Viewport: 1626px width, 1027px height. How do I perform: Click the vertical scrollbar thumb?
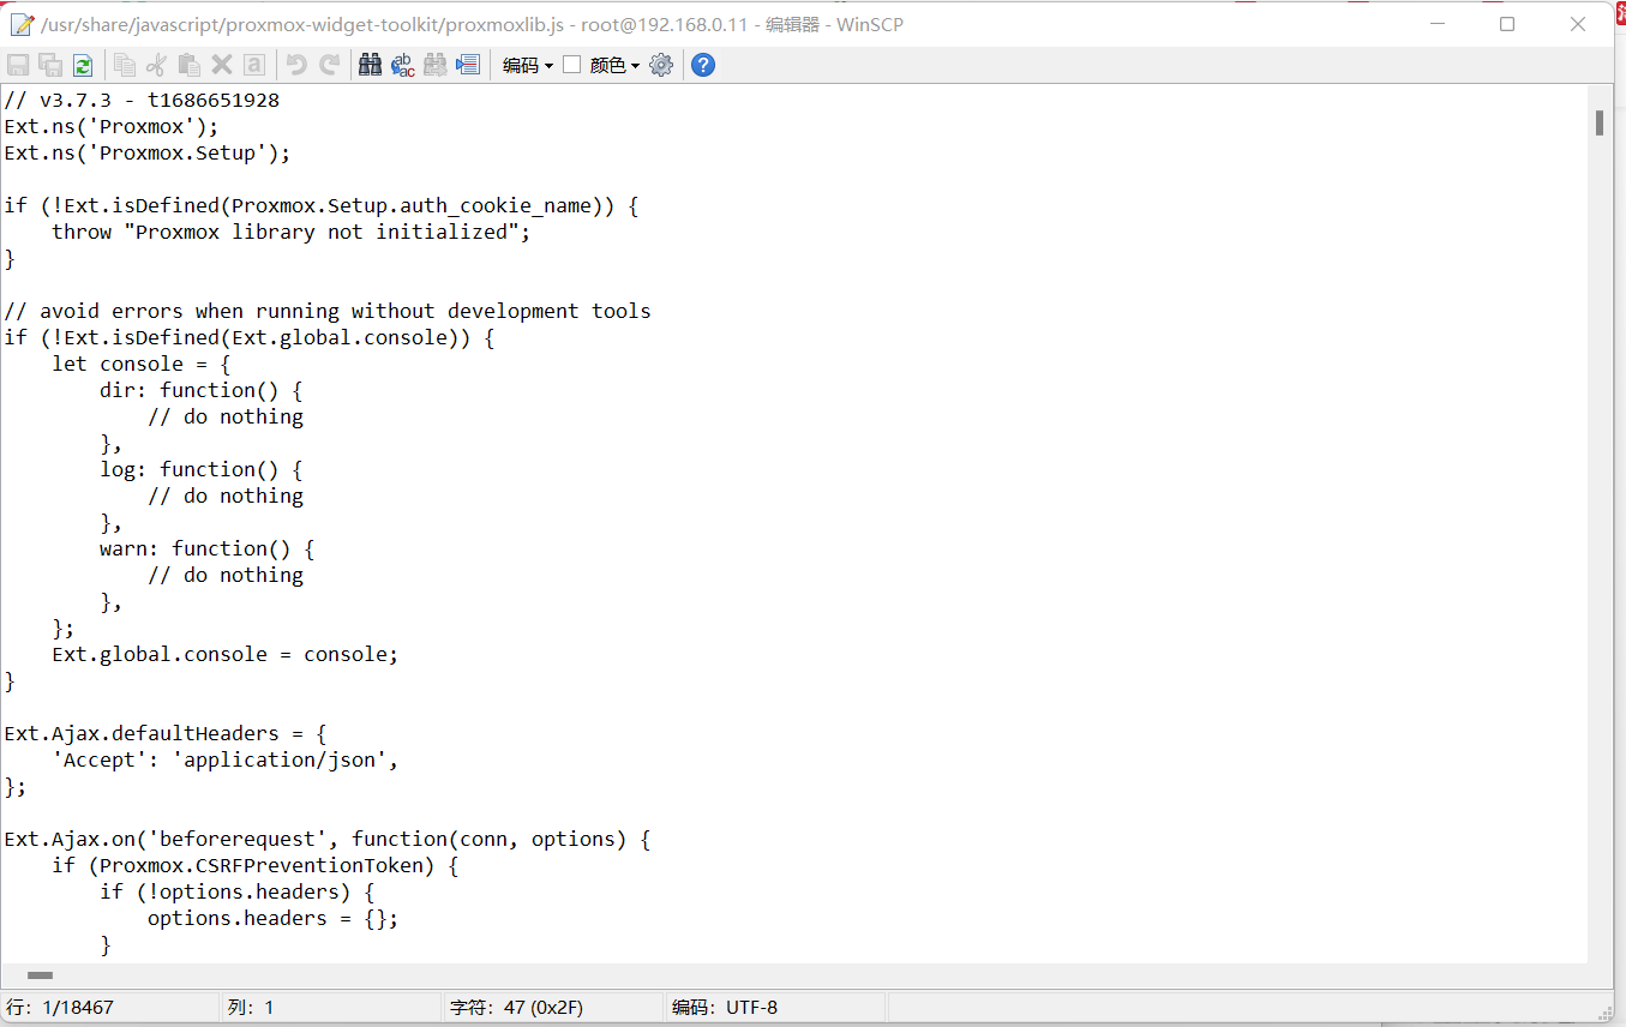[1599, 122]
